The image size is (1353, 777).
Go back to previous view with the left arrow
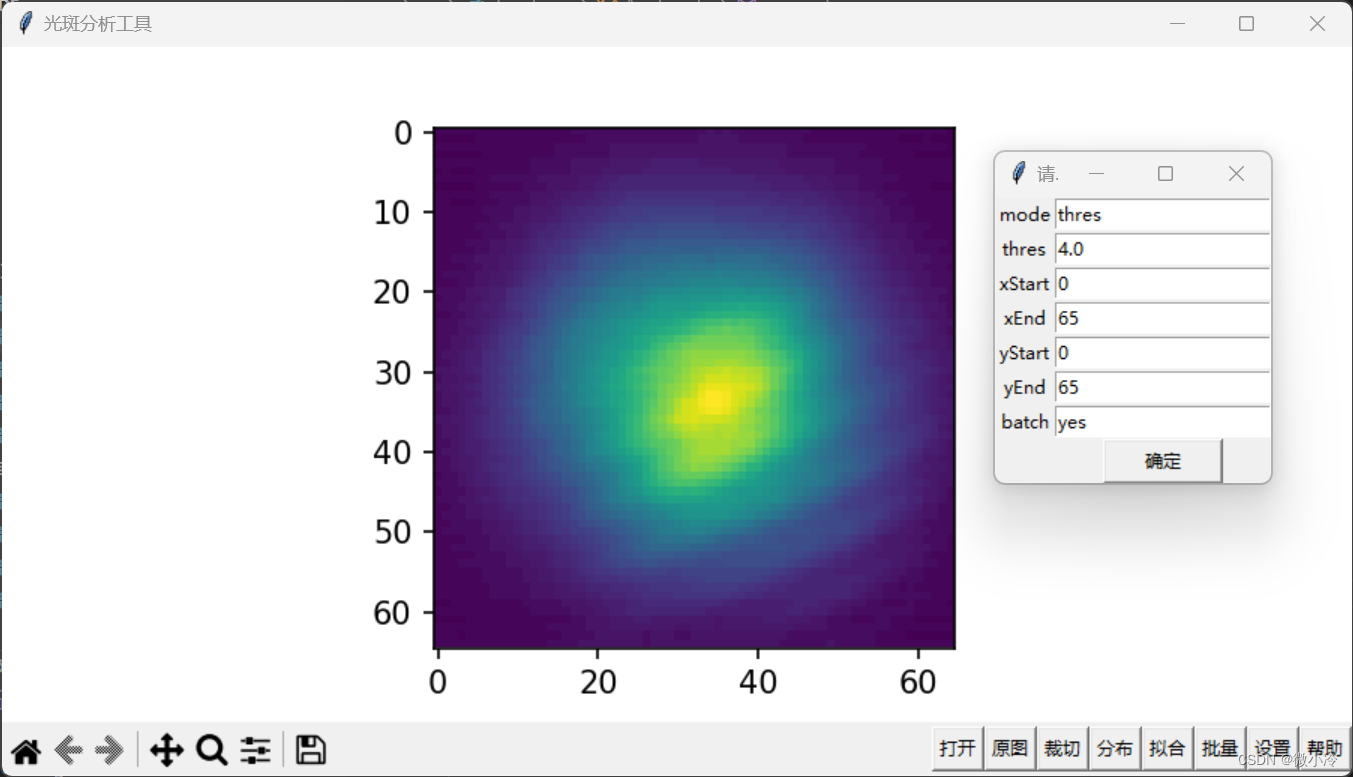(68, 750)
